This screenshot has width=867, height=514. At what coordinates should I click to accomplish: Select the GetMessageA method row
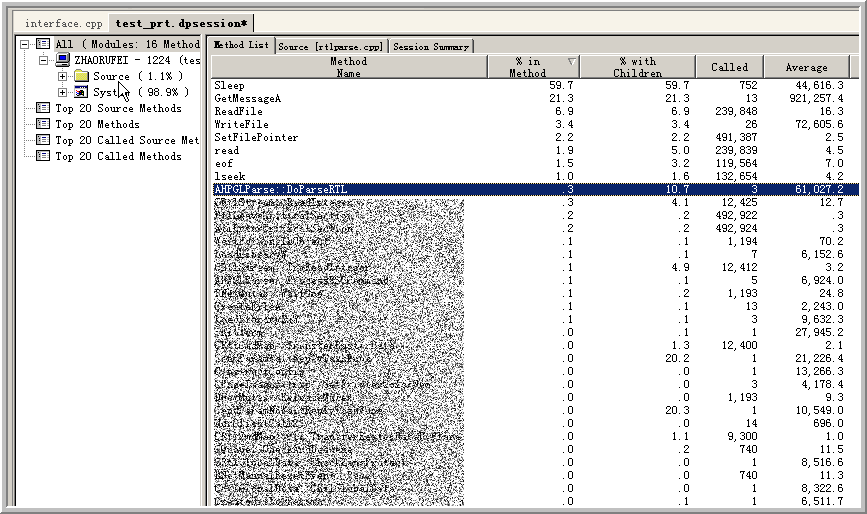point(535,98)
